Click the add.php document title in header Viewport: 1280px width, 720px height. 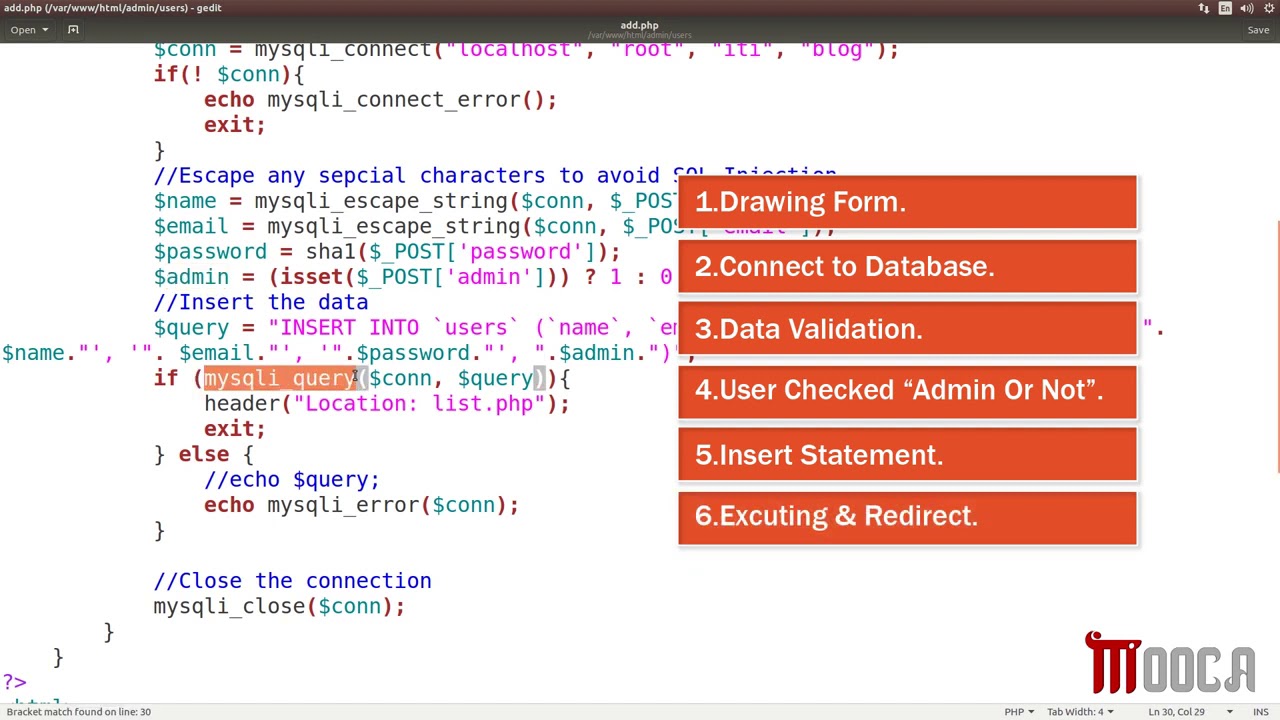(639, 25)
